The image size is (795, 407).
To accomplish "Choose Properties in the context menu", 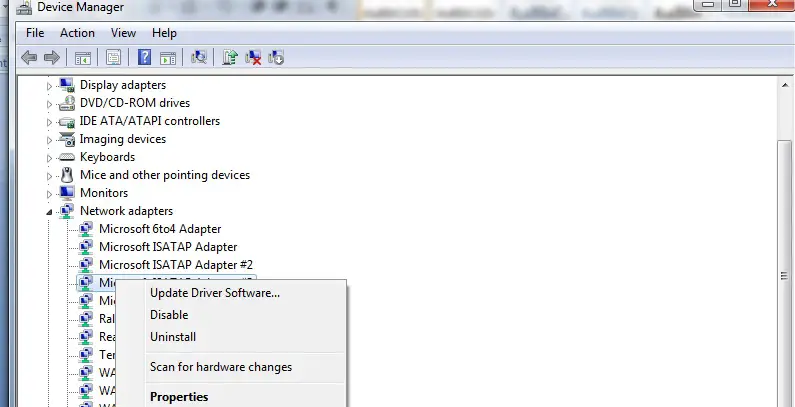I will point(231,397).
